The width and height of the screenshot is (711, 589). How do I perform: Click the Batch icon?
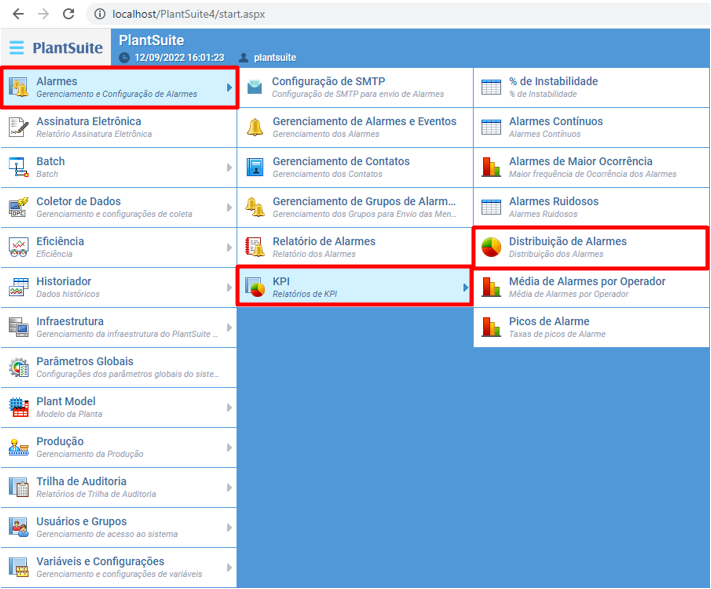(19, 167)
